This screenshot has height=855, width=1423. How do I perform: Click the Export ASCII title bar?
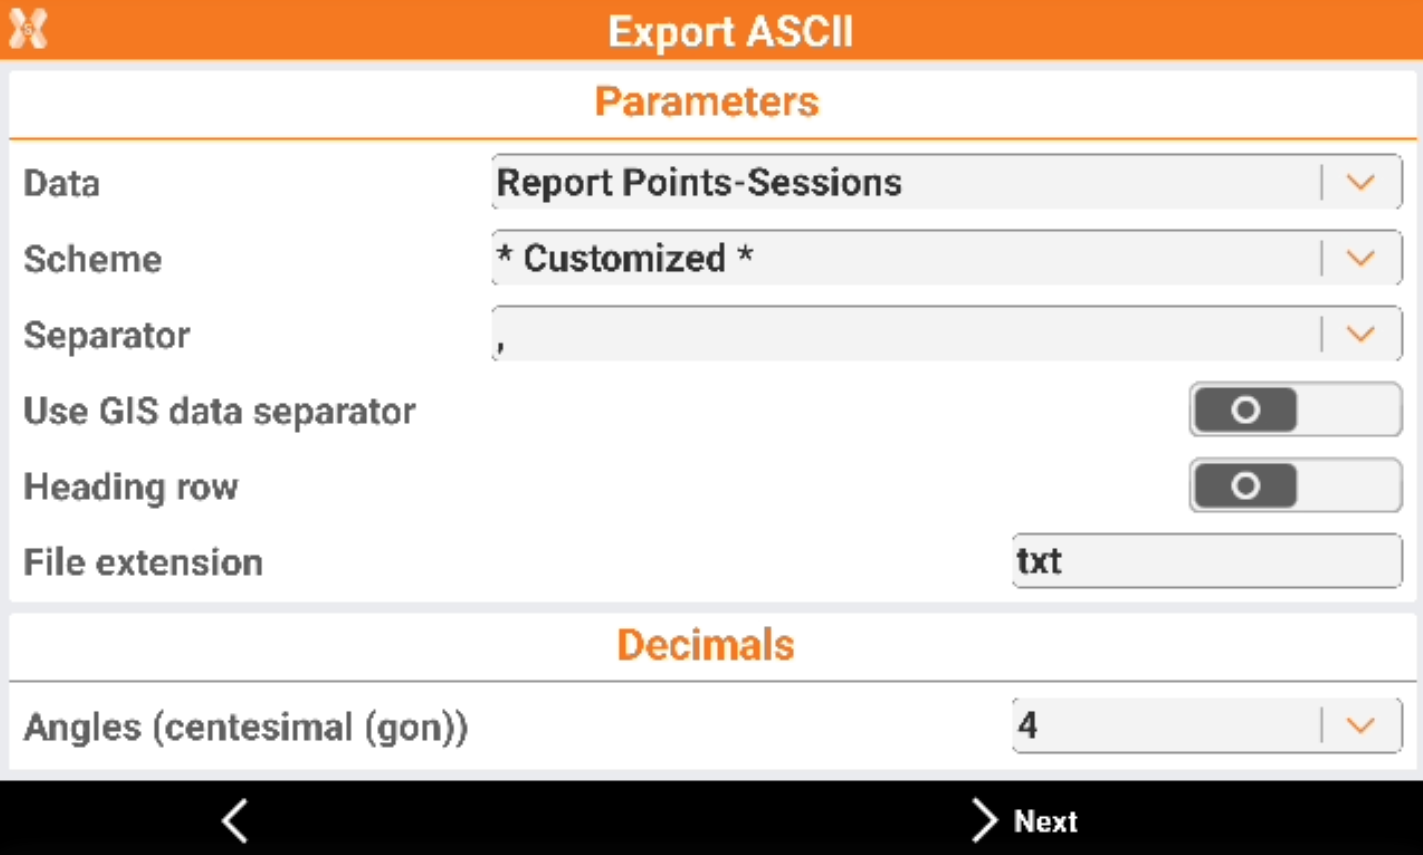(730, 31)
